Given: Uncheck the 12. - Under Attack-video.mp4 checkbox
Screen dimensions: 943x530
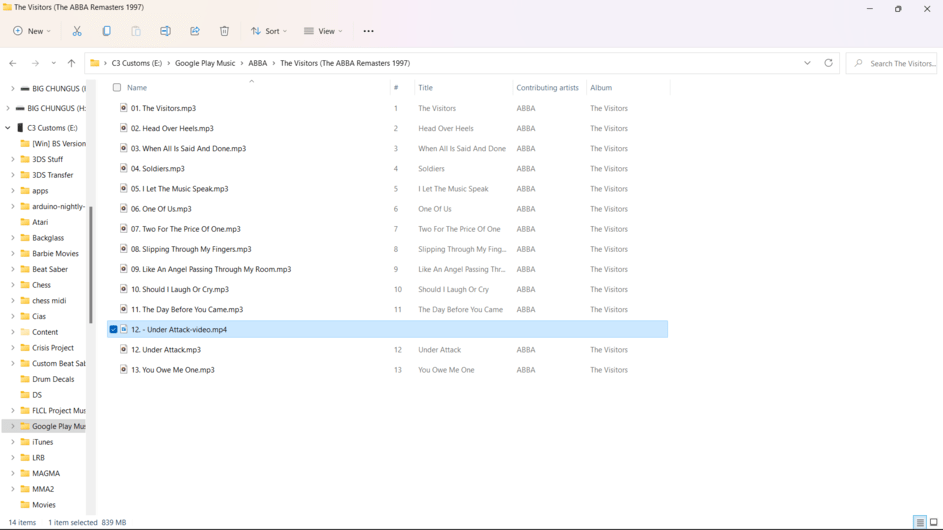Looking at the screenshot, I should (113, 330).
